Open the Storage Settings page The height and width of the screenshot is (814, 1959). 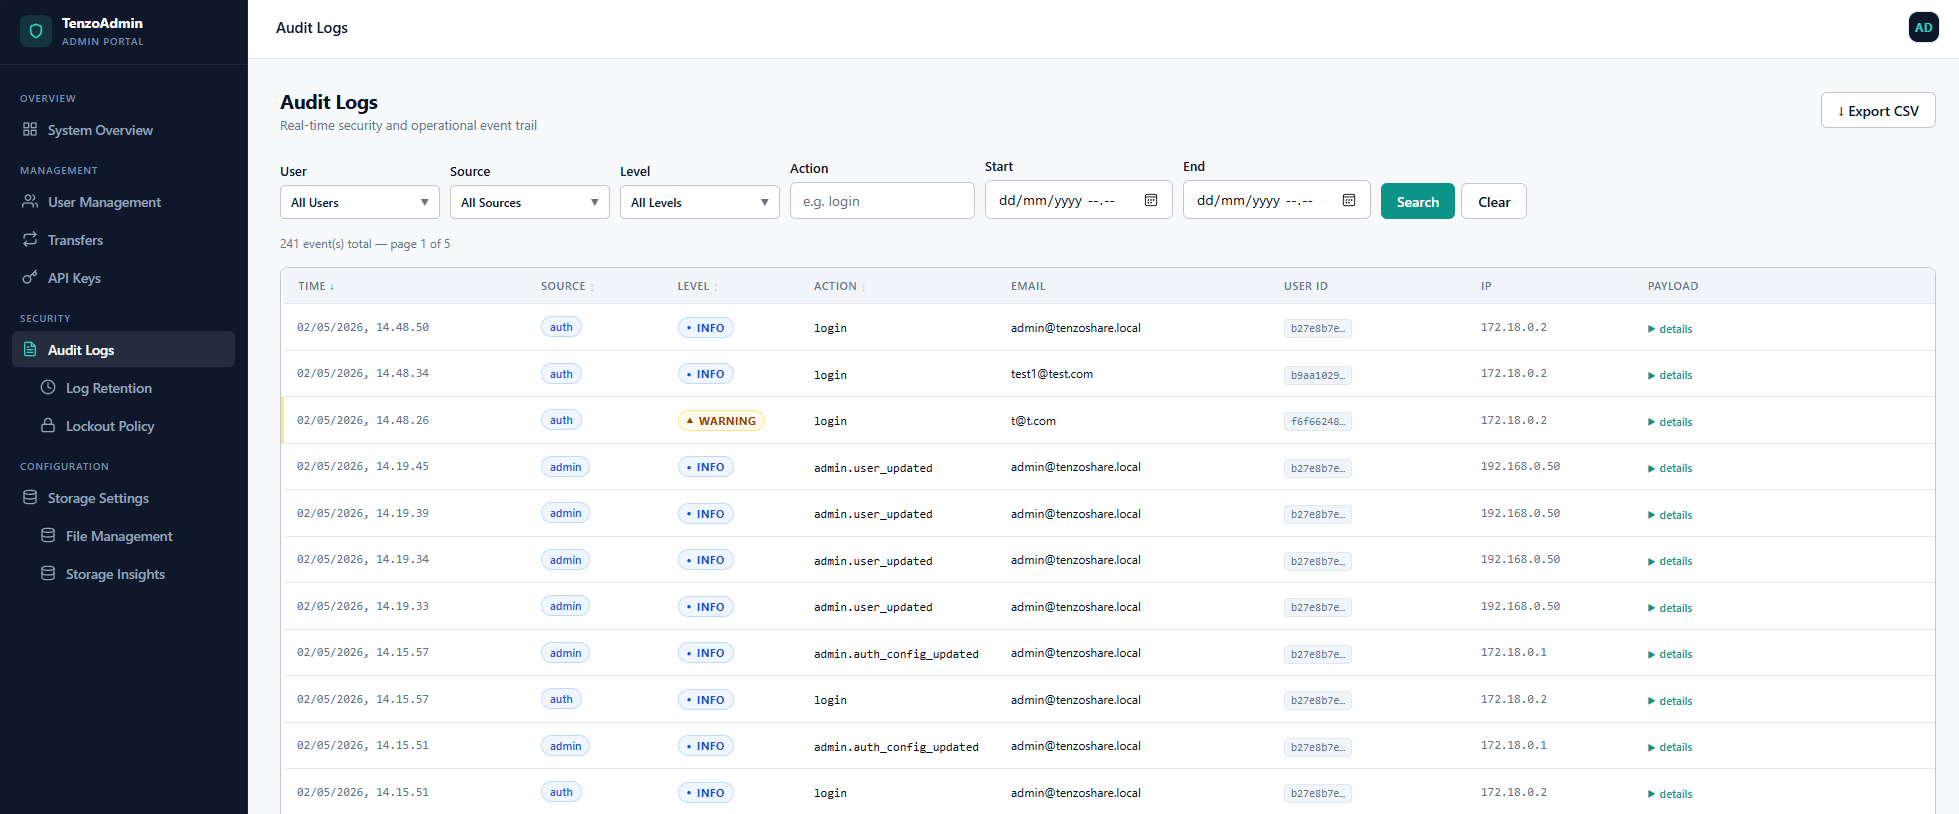pos(124,498)
